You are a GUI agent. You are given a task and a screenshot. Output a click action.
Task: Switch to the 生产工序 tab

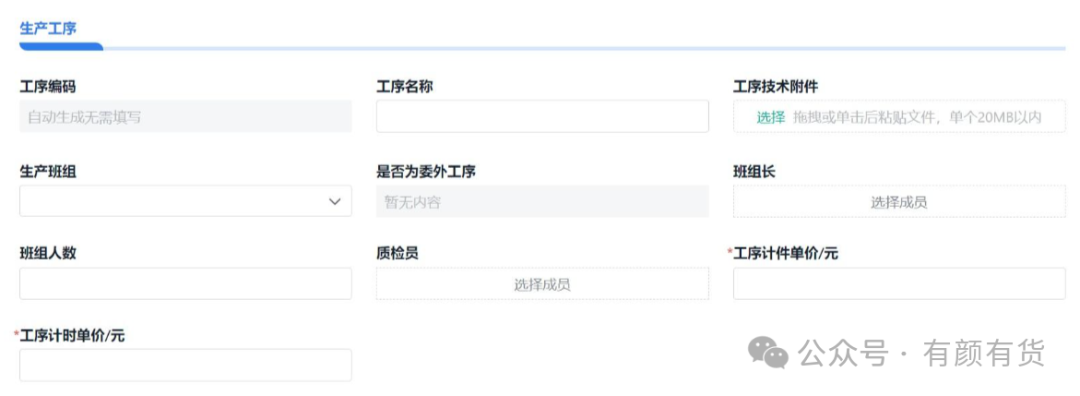point(48,28)
